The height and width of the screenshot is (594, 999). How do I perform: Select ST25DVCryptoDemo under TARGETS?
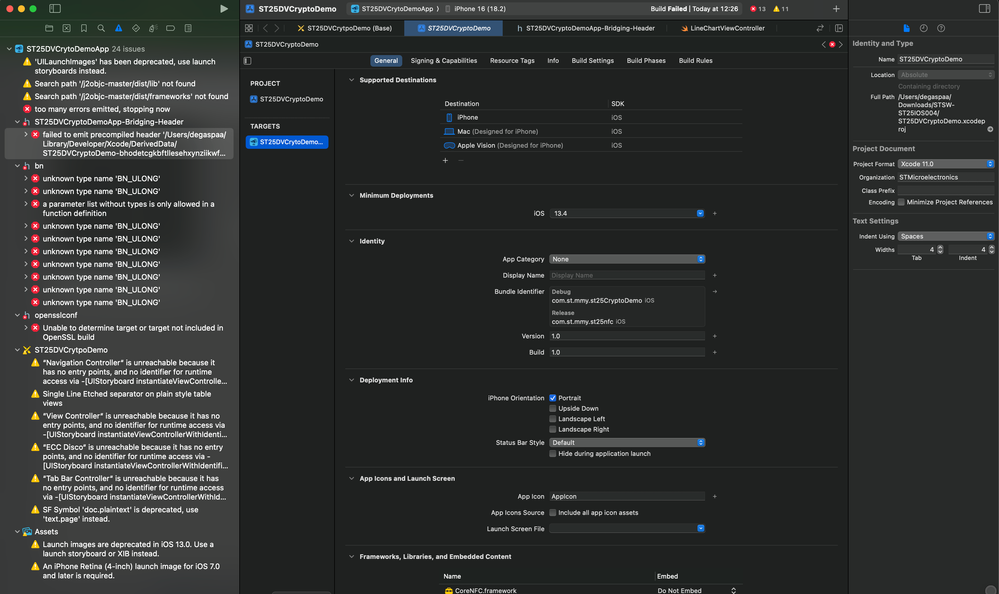tap(288, 142)
